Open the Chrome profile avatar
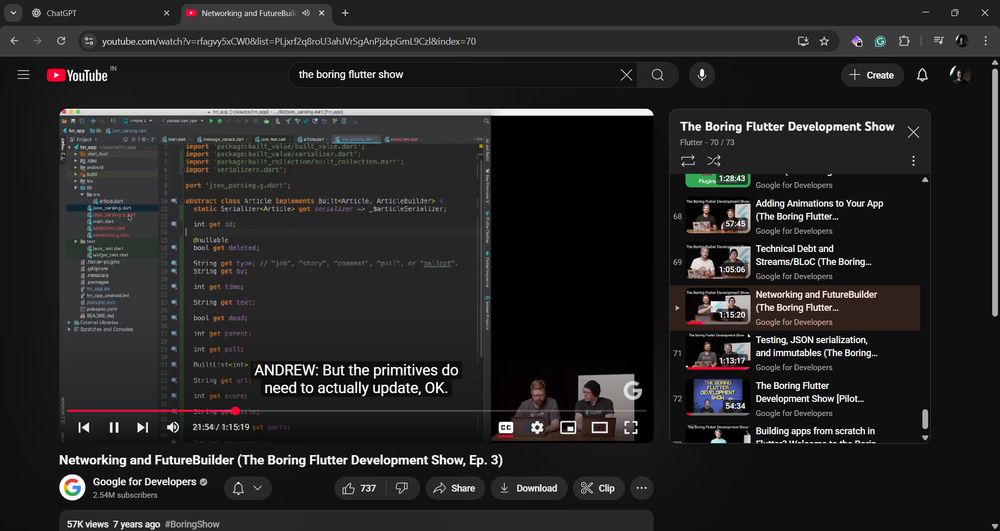This screenshot has height=531, width=1000. click(x=962, y=41)
